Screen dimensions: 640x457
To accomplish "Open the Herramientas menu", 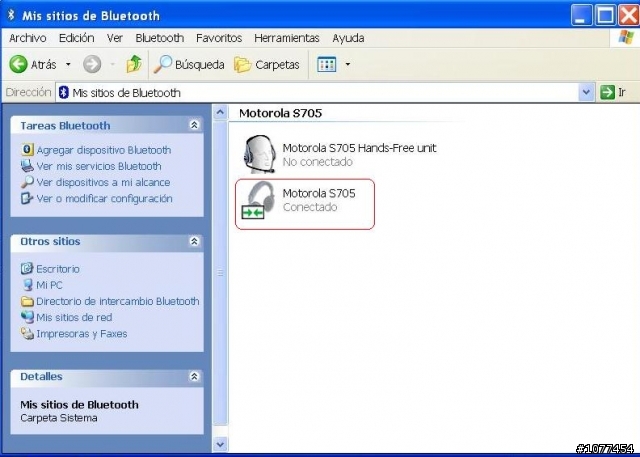I will (x=287, y=38).
